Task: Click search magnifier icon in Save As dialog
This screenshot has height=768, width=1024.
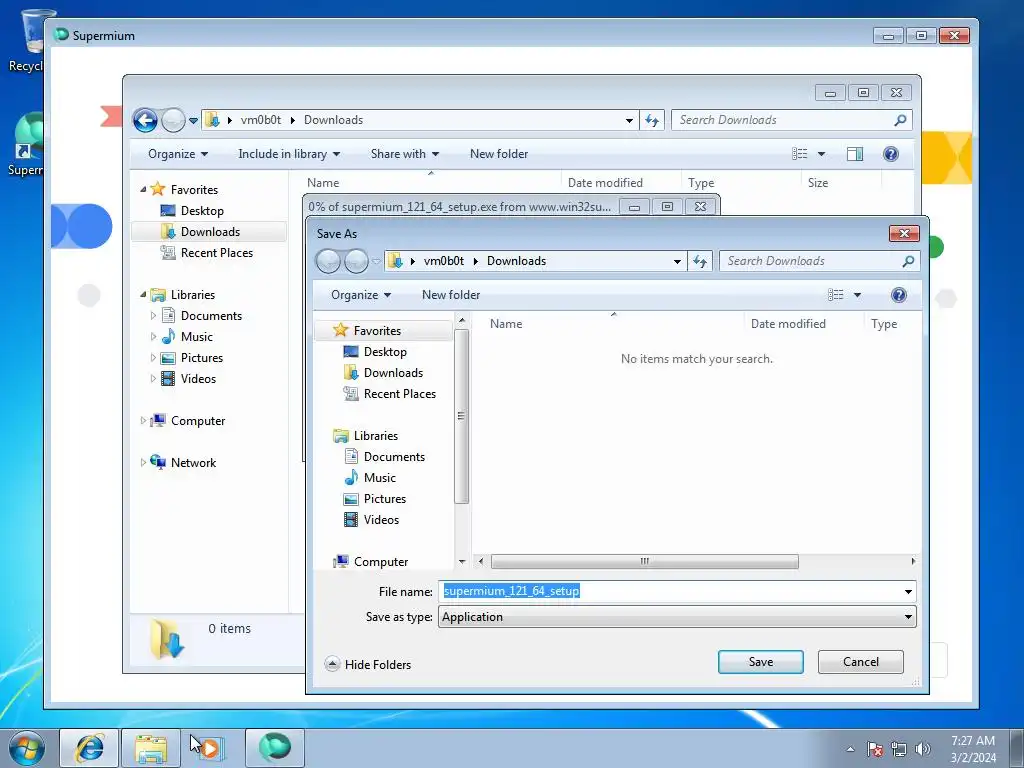Action: click(x=908, y=261)
